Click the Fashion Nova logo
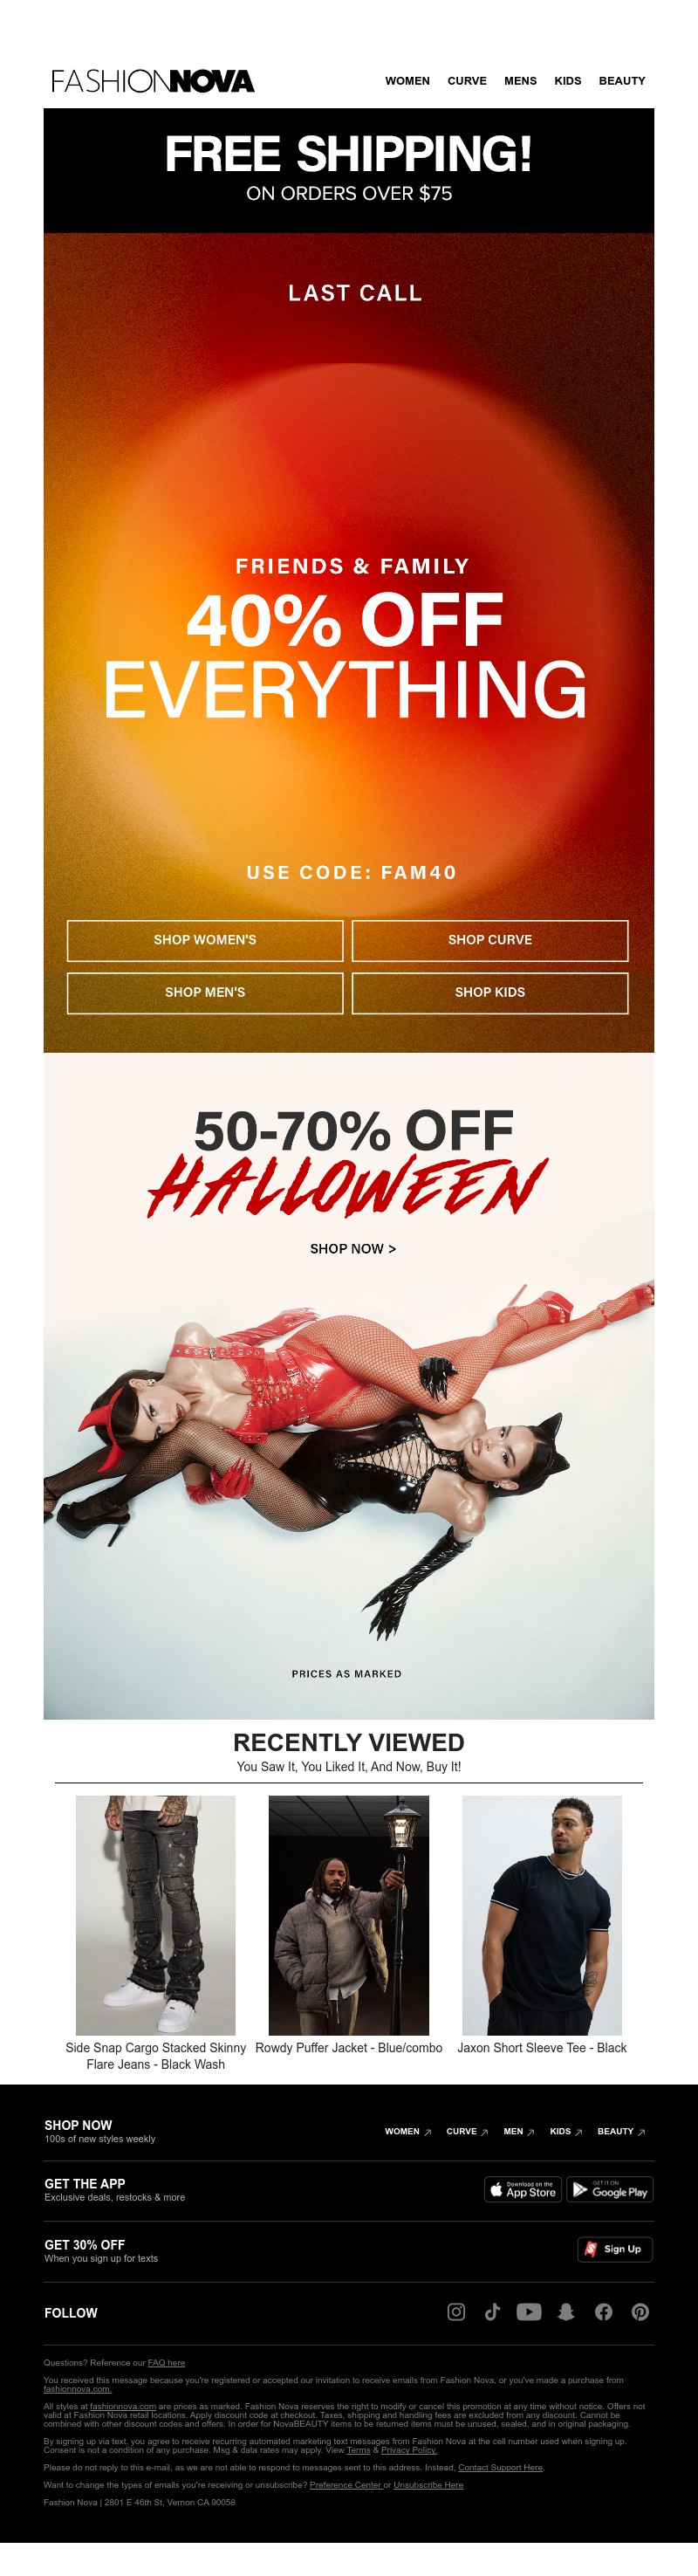Image resolution: width=698 pixels, height=2576 pixels. point(153,81)
